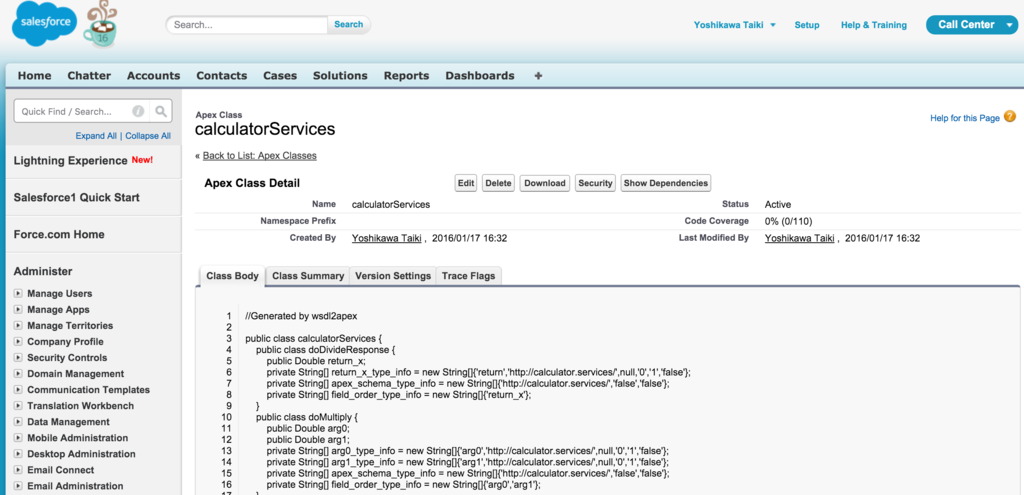Open the Help & Training link
The image size is (1024, 495).
click(874, 25)
